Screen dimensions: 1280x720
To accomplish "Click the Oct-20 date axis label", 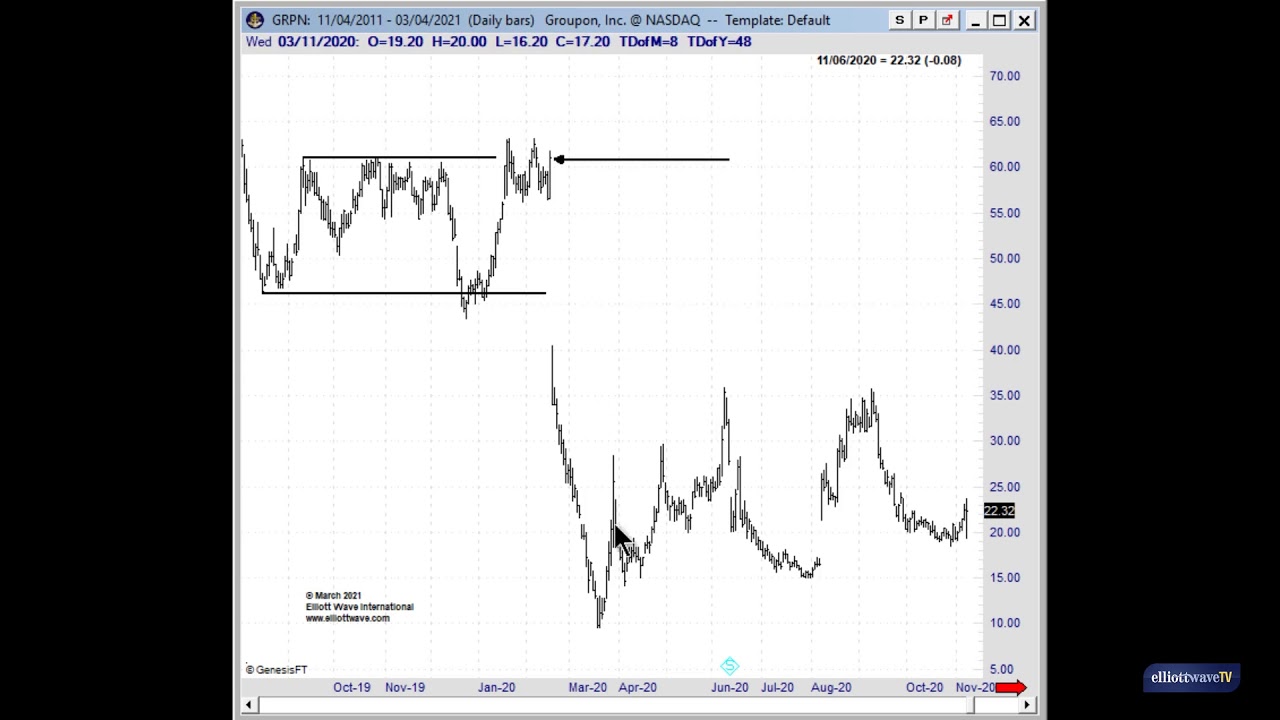I will [924, 687].
